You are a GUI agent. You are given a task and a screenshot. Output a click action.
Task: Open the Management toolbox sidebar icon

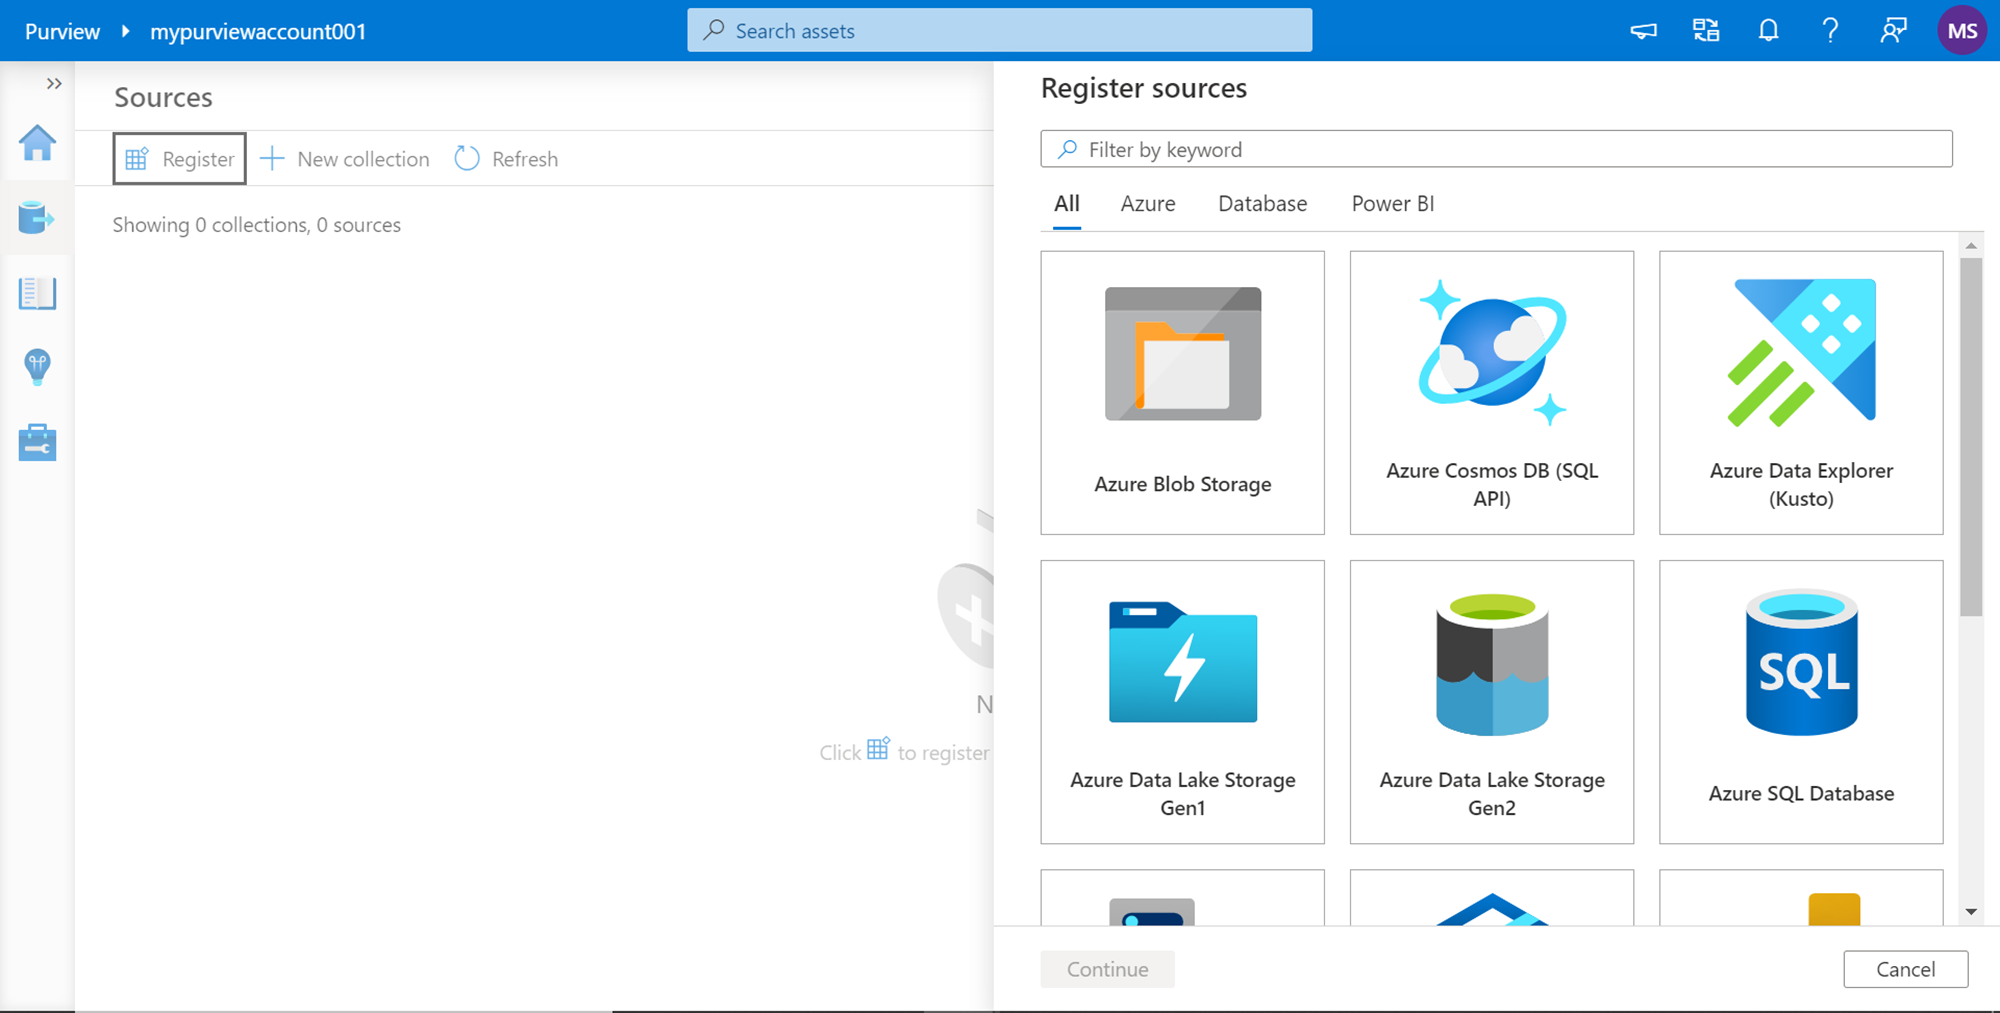coord(37,442)
